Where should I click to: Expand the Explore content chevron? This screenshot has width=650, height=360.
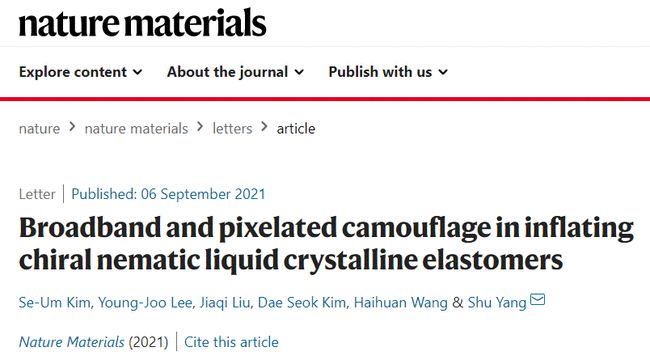137,72
